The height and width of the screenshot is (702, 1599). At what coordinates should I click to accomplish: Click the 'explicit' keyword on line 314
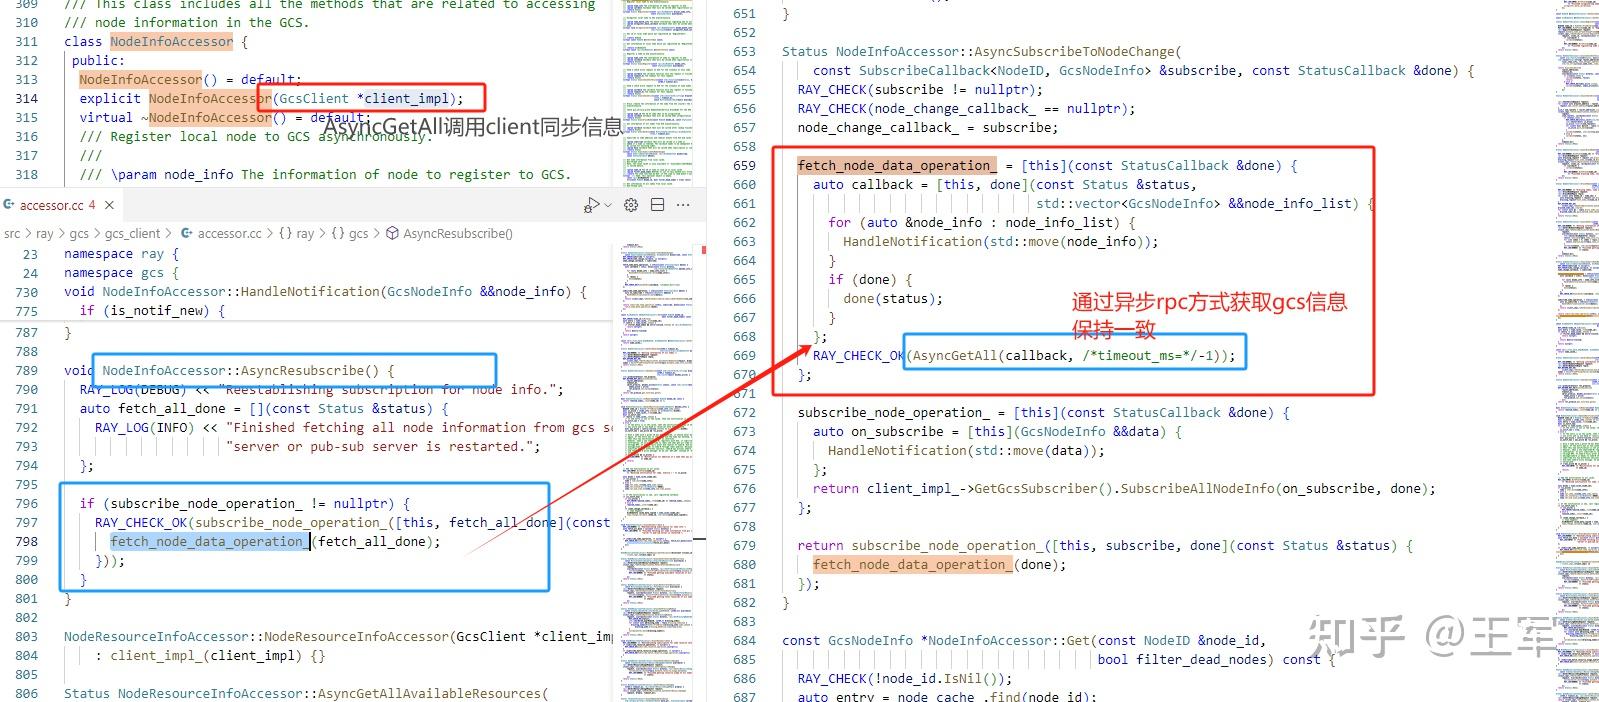coord(110,99)
